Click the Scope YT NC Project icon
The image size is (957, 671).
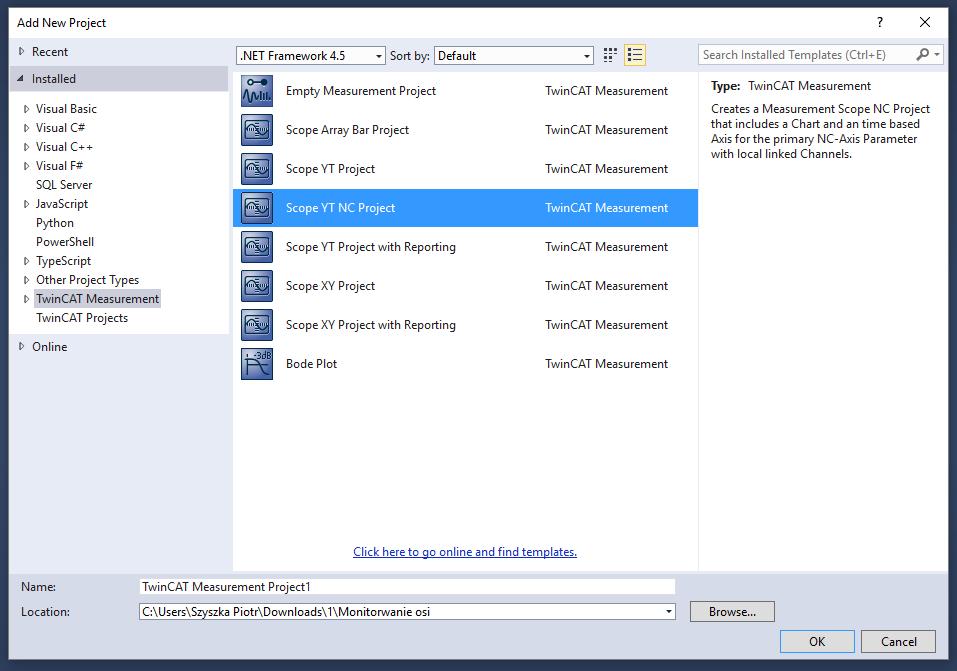coord(257,208)
